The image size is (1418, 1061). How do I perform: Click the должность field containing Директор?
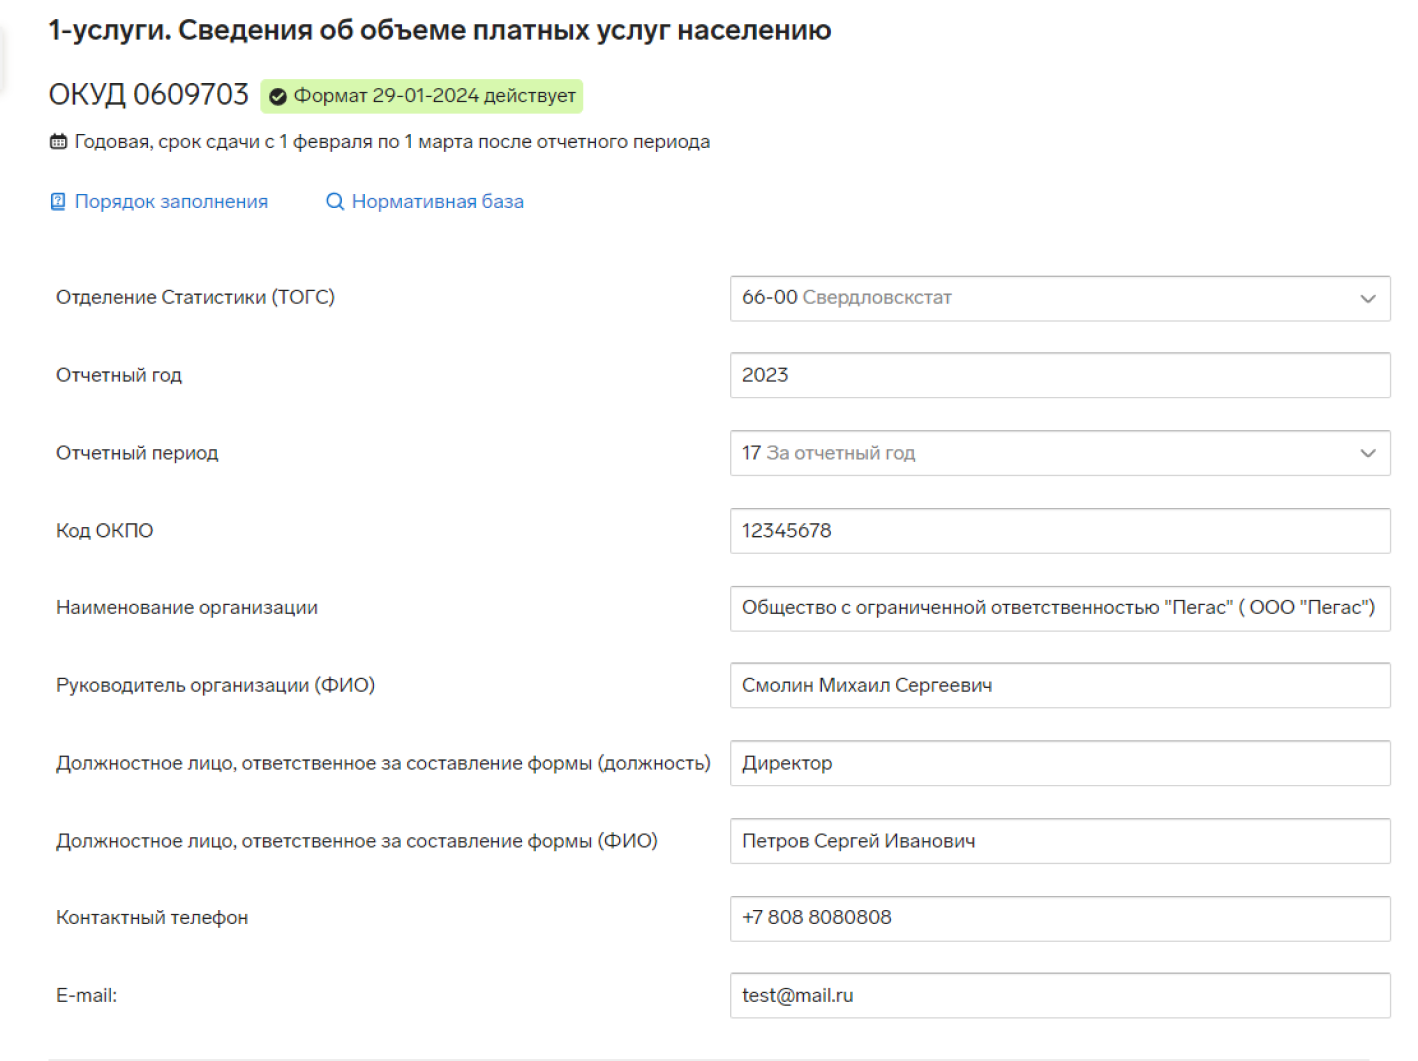[x=1060, y=763]
